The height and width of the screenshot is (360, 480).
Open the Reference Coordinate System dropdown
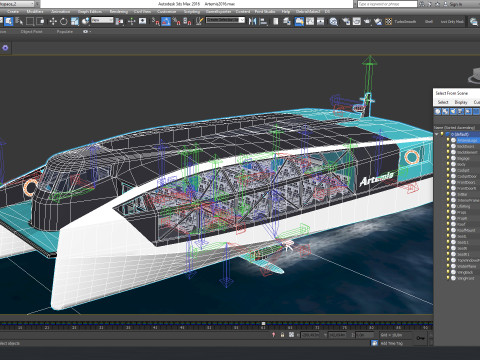pyautogui.click(x=102, y=20)
